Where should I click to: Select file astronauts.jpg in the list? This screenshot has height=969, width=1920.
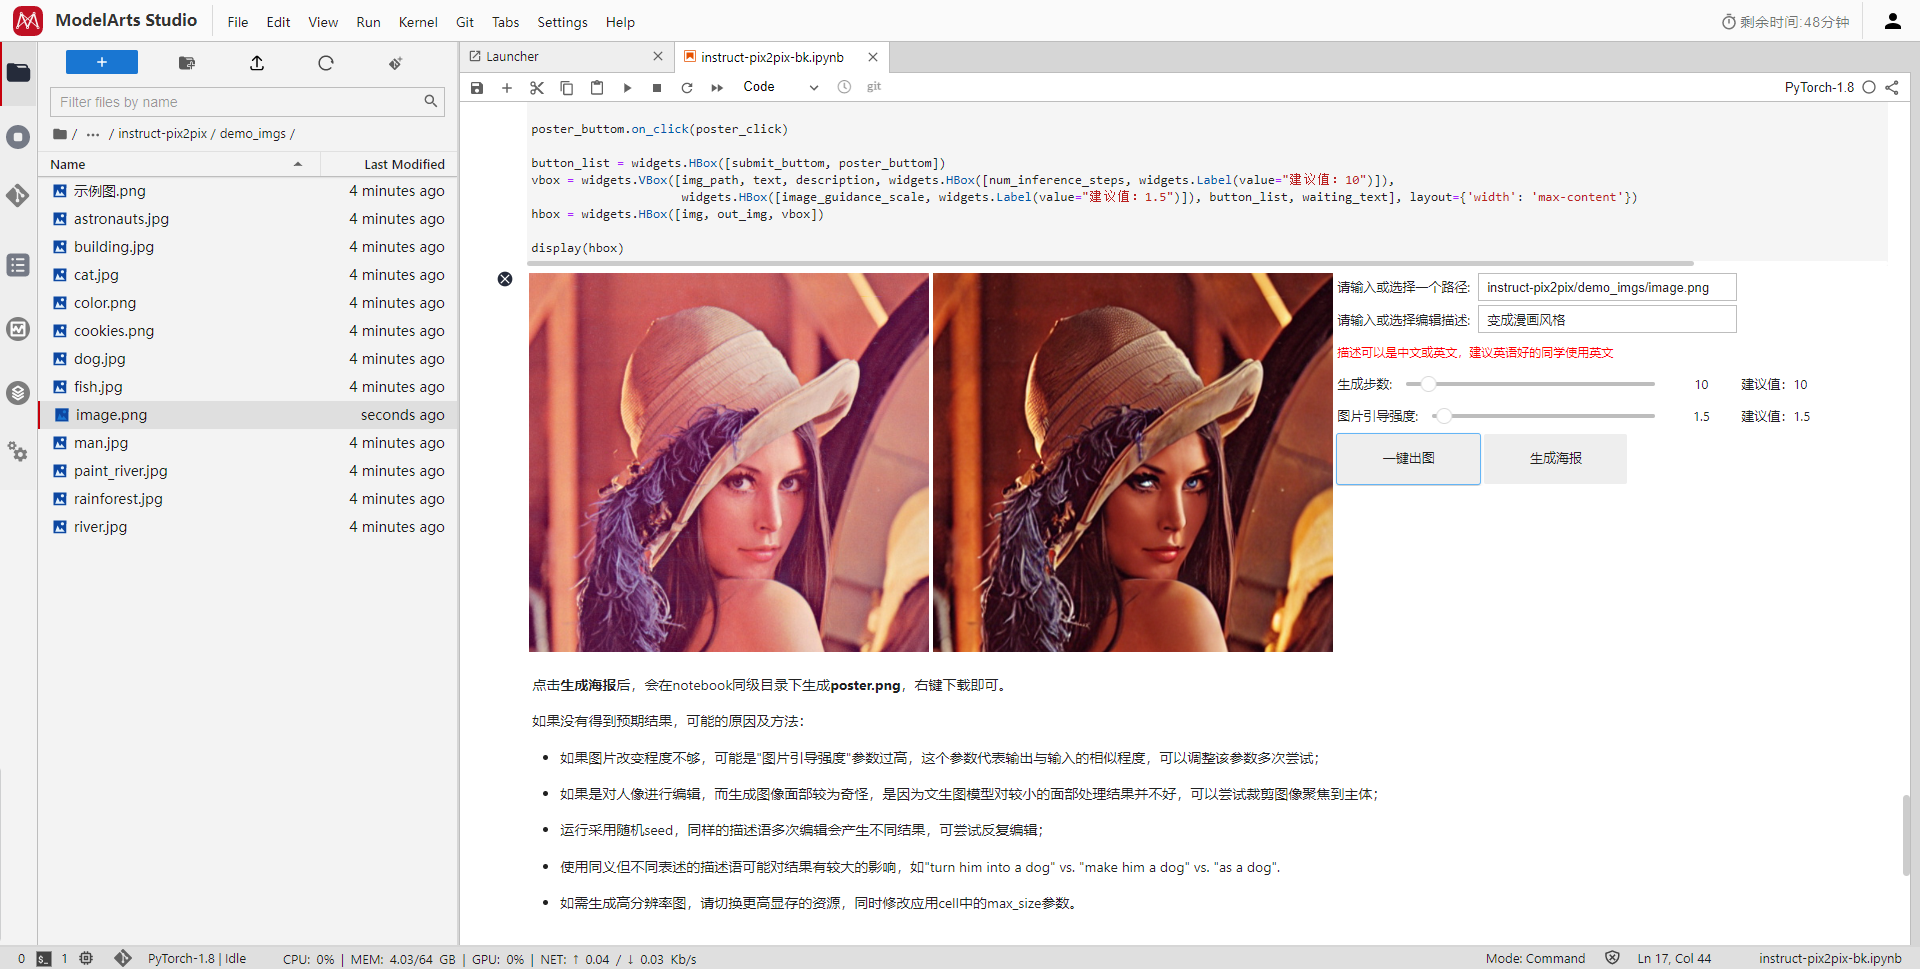(x=248, y=219)
